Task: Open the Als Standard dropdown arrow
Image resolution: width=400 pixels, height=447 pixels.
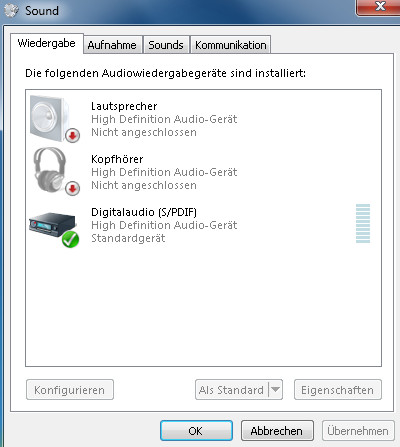Action: pos(276,389)
